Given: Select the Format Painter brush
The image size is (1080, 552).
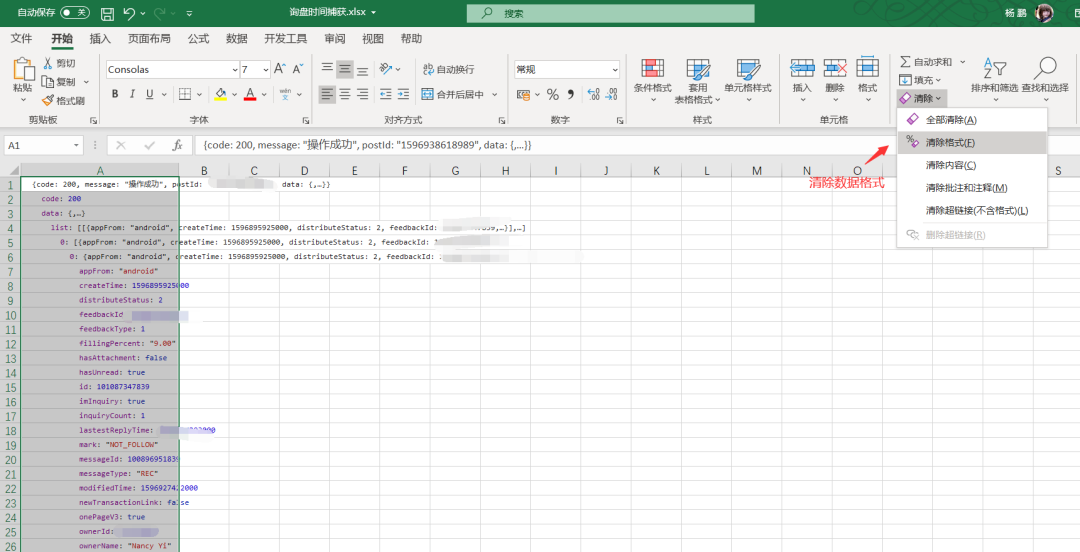Looking at the screenshot, I should (48, 101).
